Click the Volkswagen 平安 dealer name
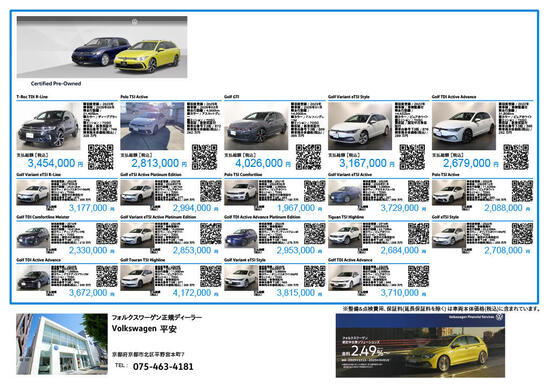 click(x=144, y=329)
